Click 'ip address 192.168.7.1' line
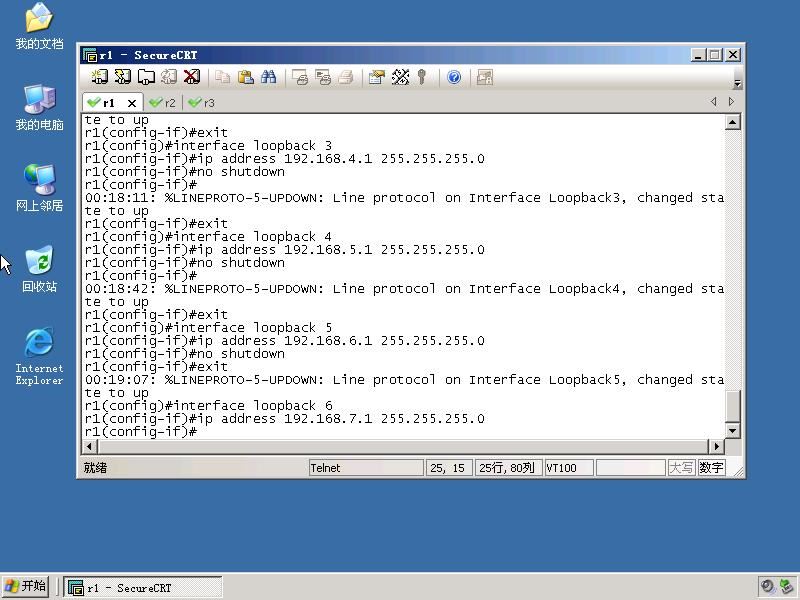Viewport: 800px width, 600px height. [x=285, y=419]
